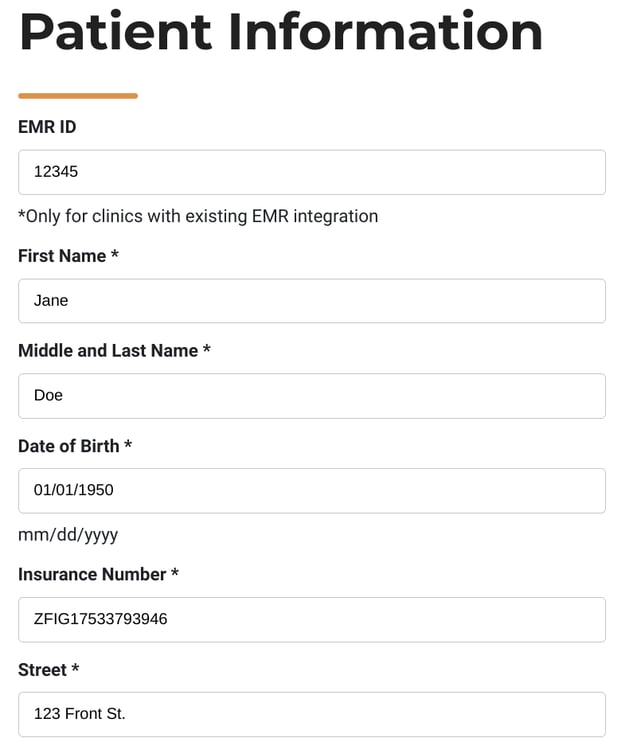
Task: Focus the Insurance Number text box
Action: 312,619
